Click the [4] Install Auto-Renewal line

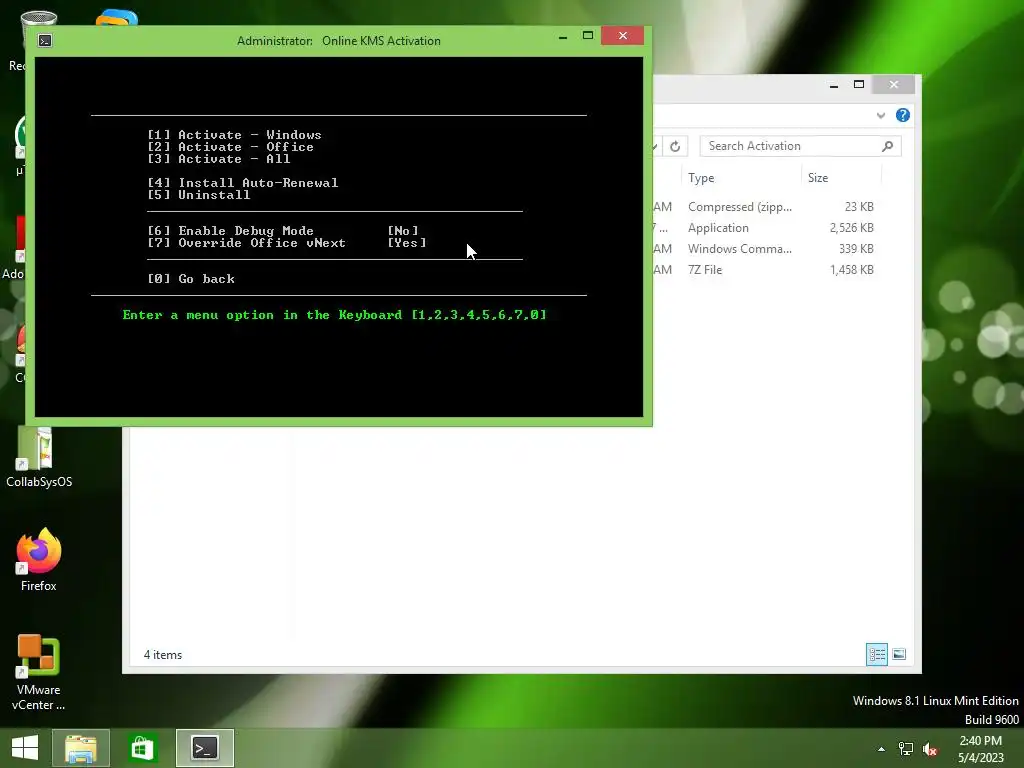point(243,183)
